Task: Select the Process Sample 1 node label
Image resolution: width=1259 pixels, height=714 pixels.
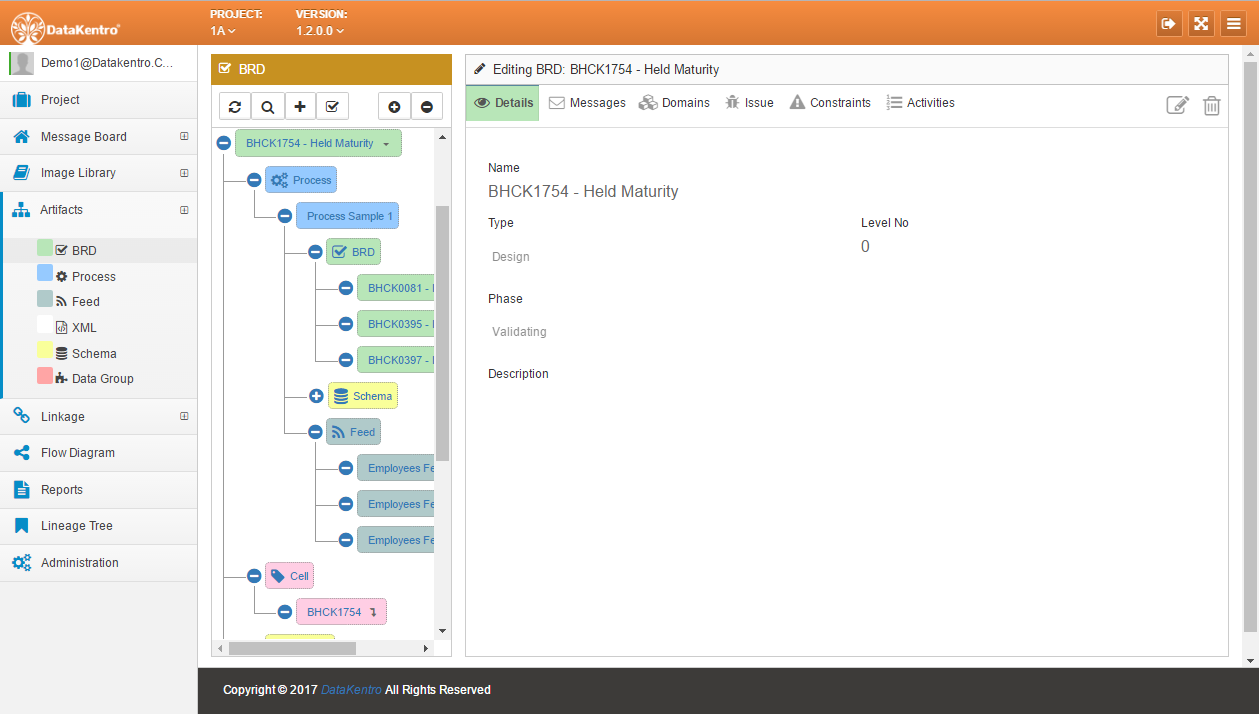Action: tap(349, 216)
